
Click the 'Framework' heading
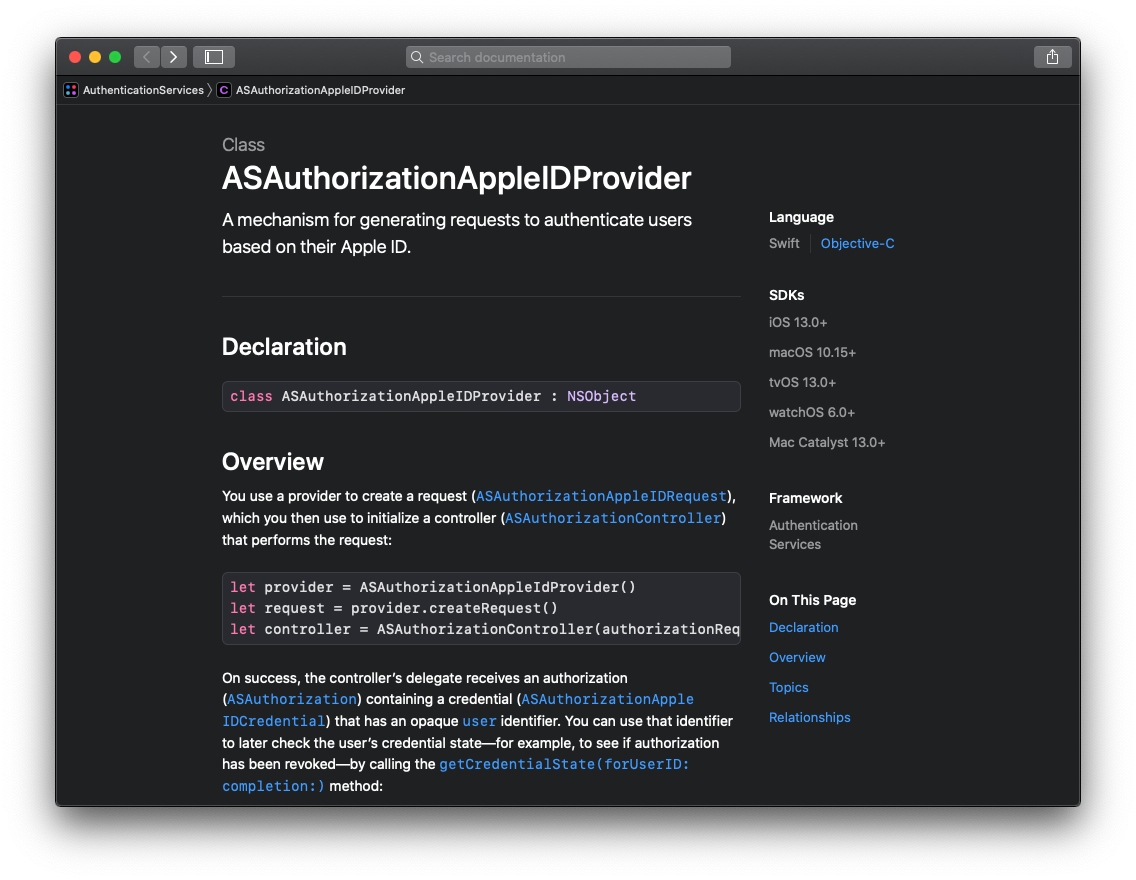805,498
